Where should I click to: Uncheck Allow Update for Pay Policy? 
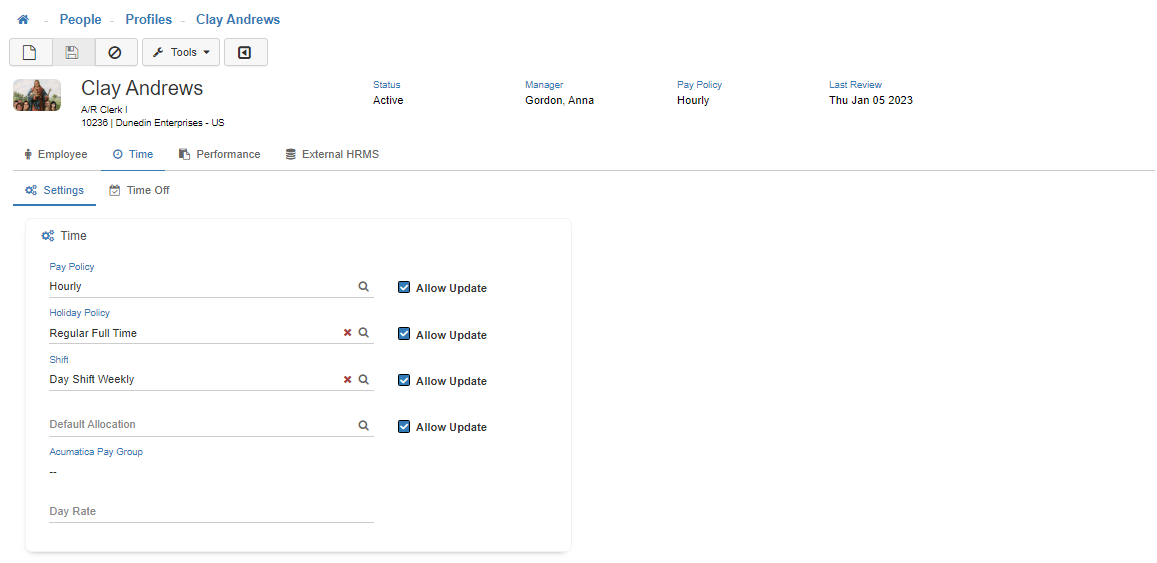404,287
